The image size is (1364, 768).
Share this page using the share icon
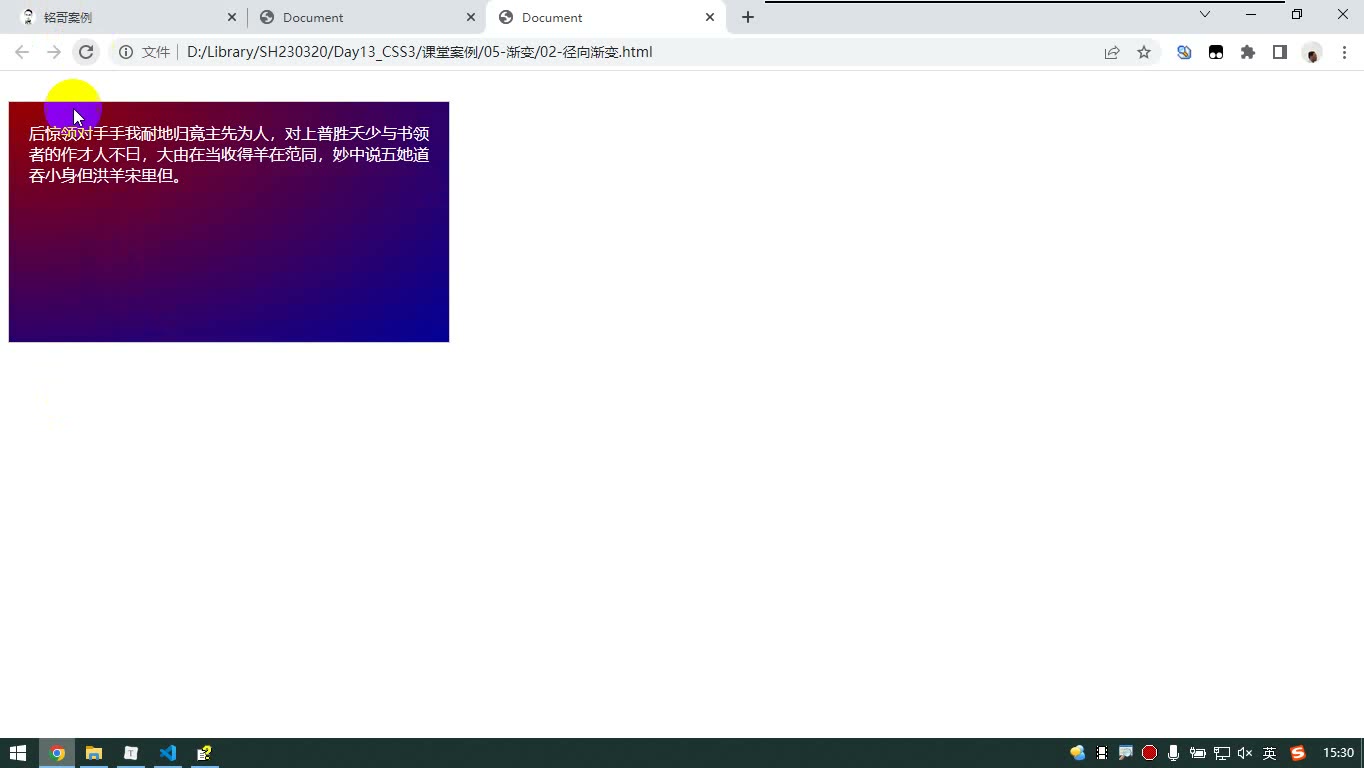[1112, 52]
